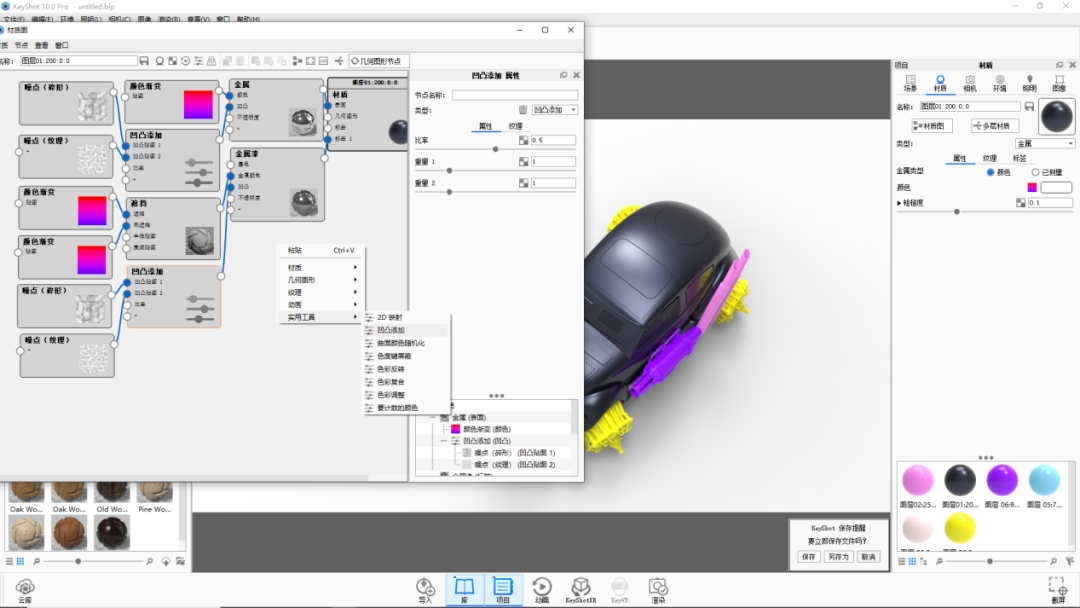Image resolution: width=1080 pixels, height=608 pixels.
Task: Click texture map icon beside 重量 1 value
Action: tap(523, 162)
